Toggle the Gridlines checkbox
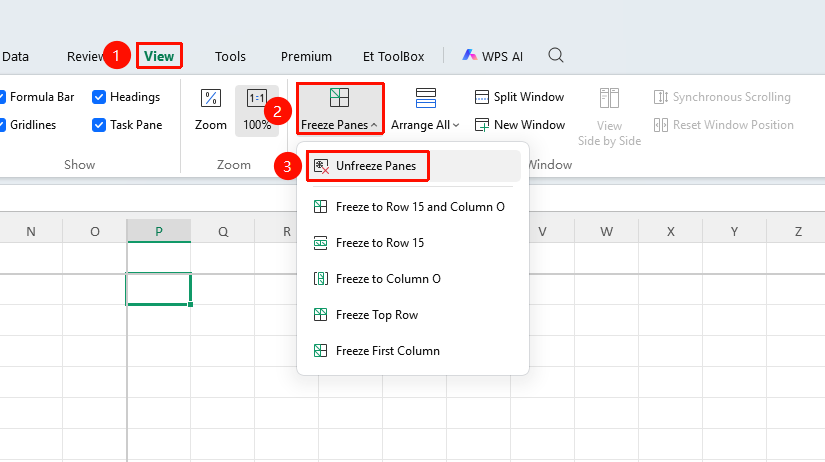Screen dimensions: 825x462 click(x=2, y=125)
